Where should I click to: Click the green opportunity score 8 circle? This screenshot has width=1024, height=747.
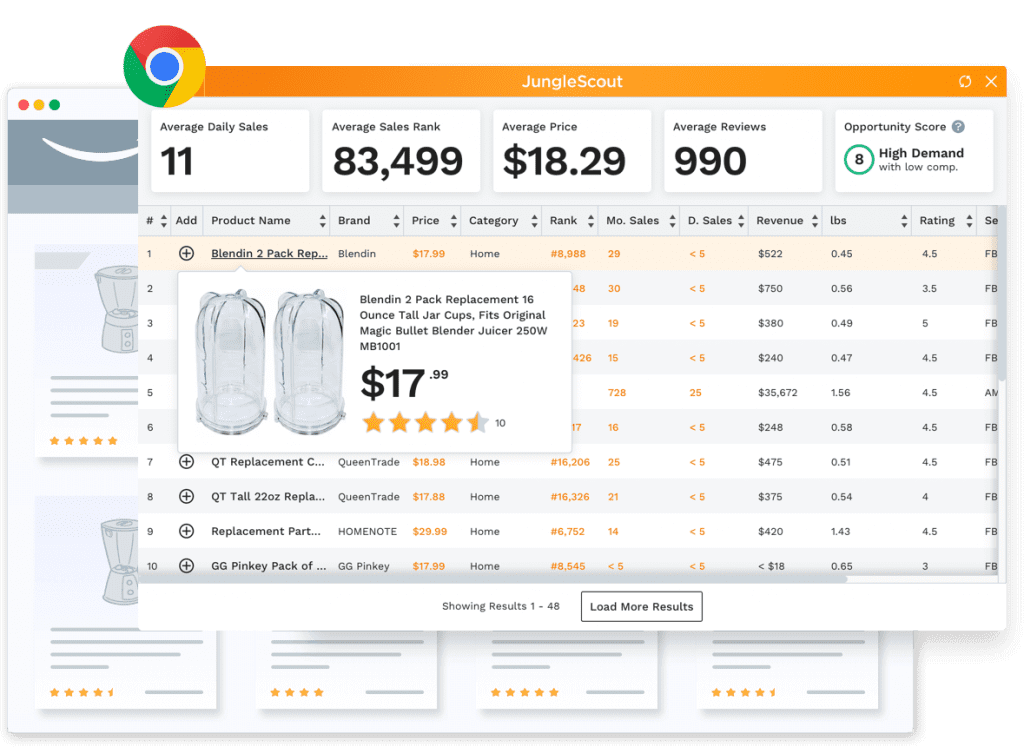click(858, 160)
